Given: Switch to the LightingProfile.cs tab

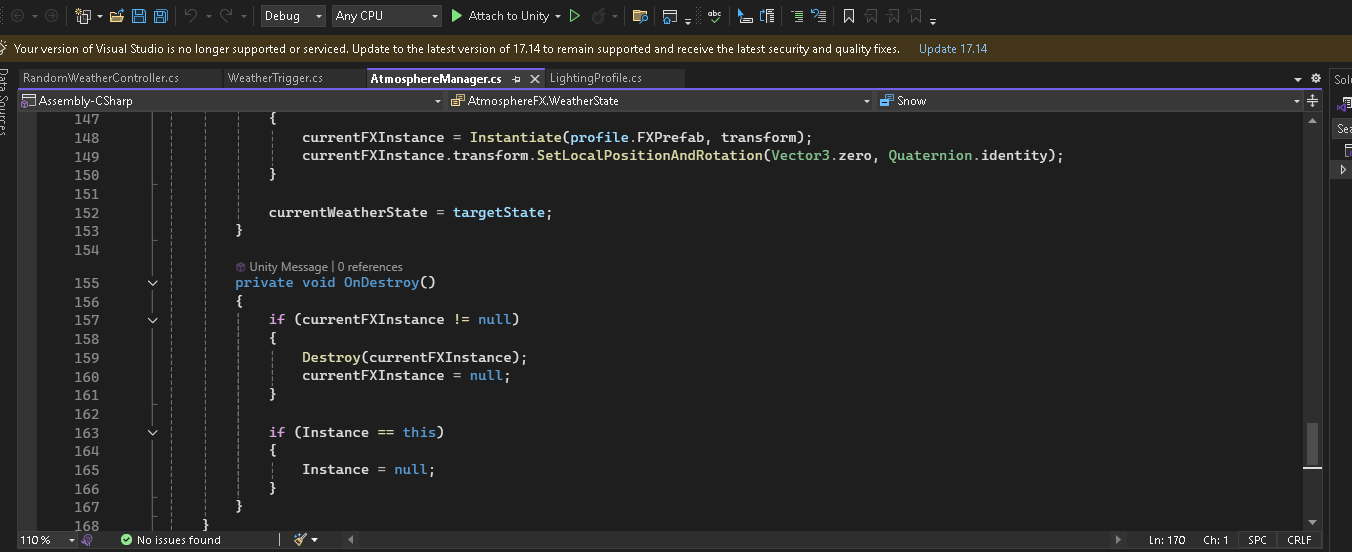Looking at the screenshot, I should pos(596,78).
